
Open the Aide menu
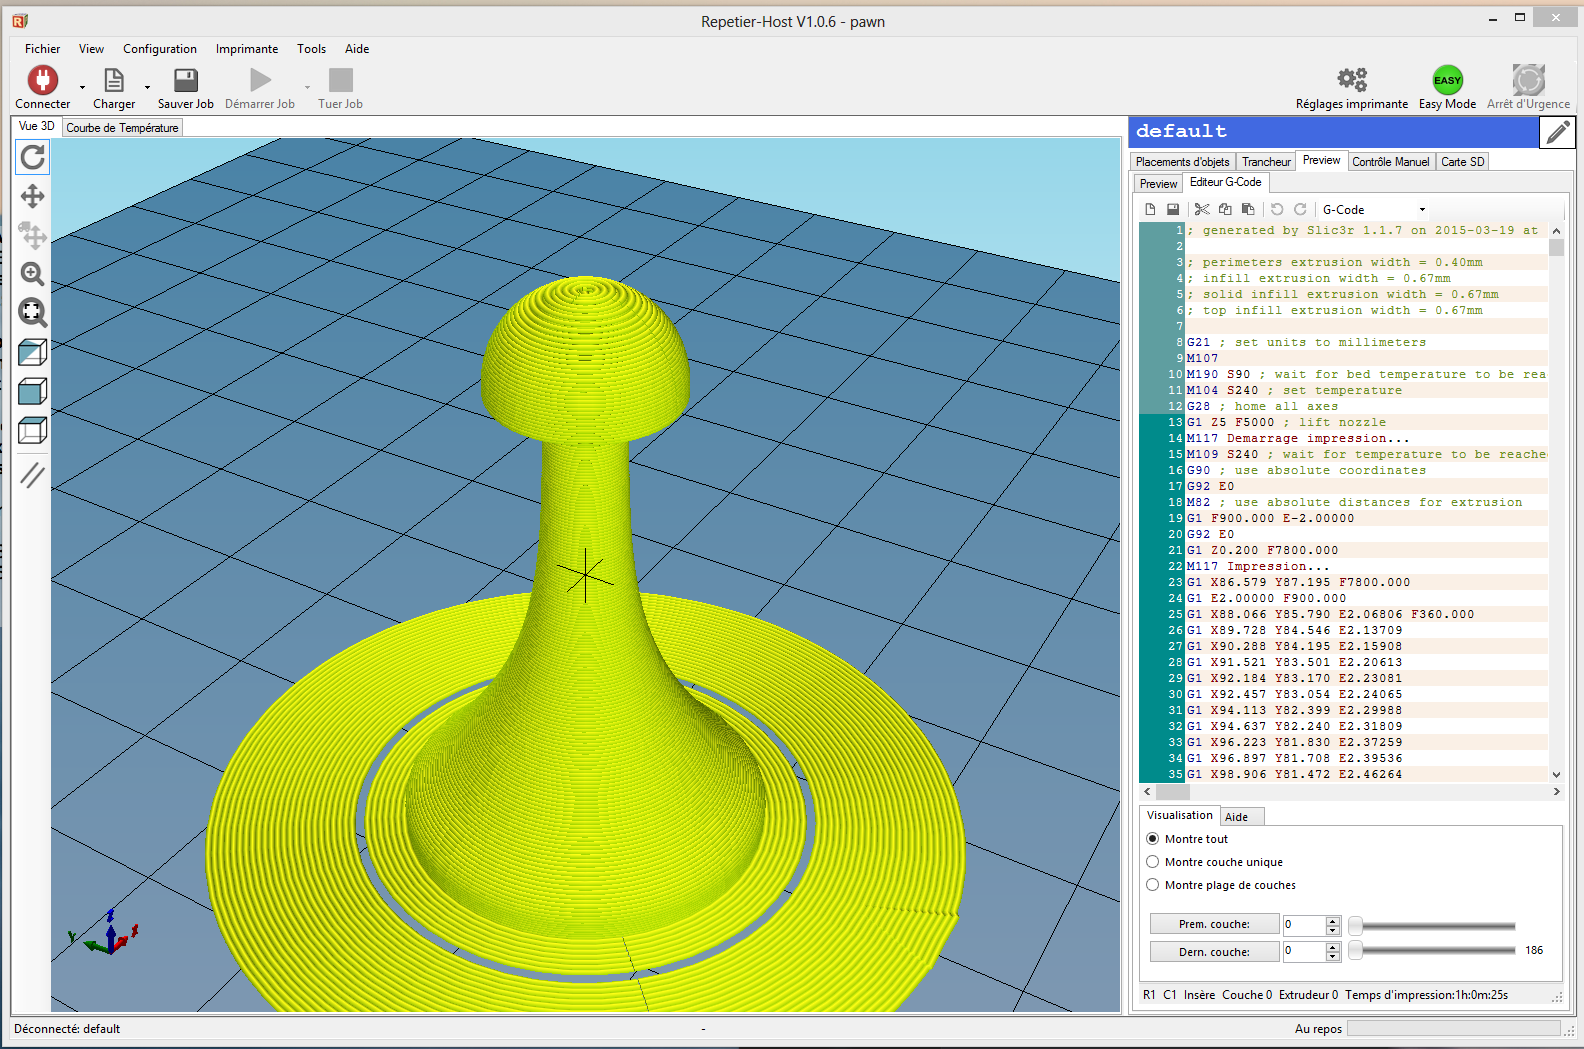tap(357, 49)
